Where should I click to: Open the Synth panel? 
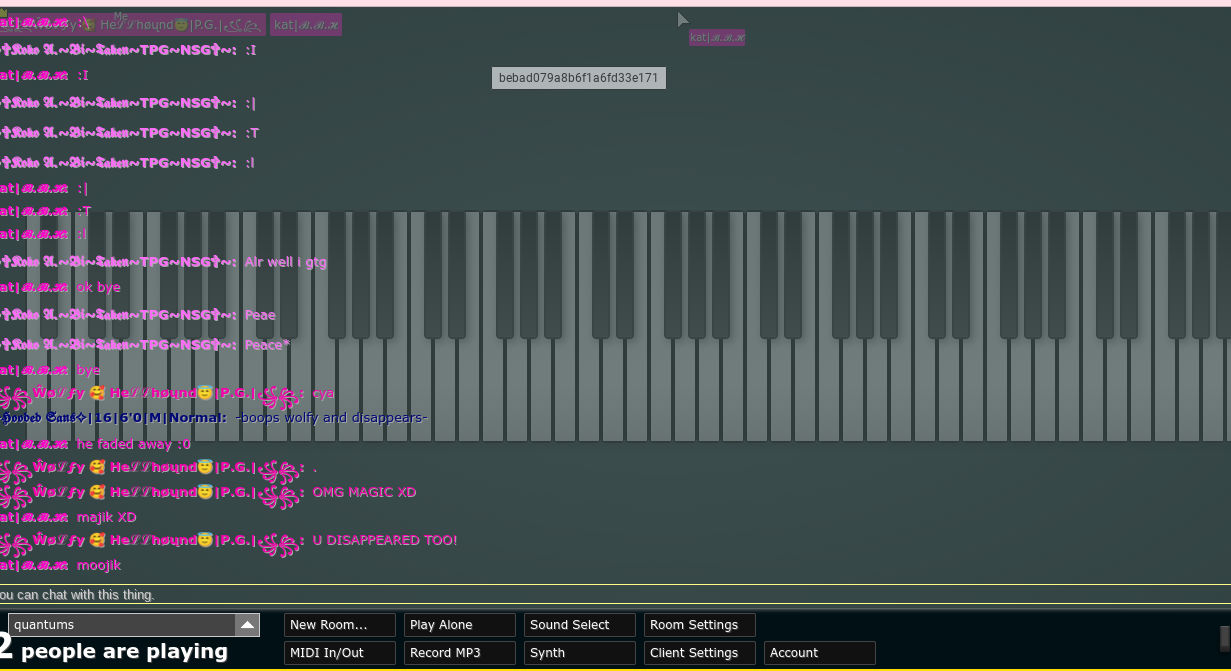[580, 653]
